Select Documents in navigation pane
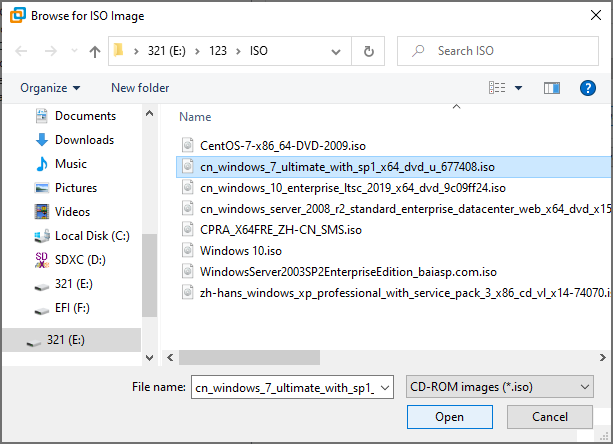This screenshot has width=613, height=444. pyautogui.click(x=75, y=116)
